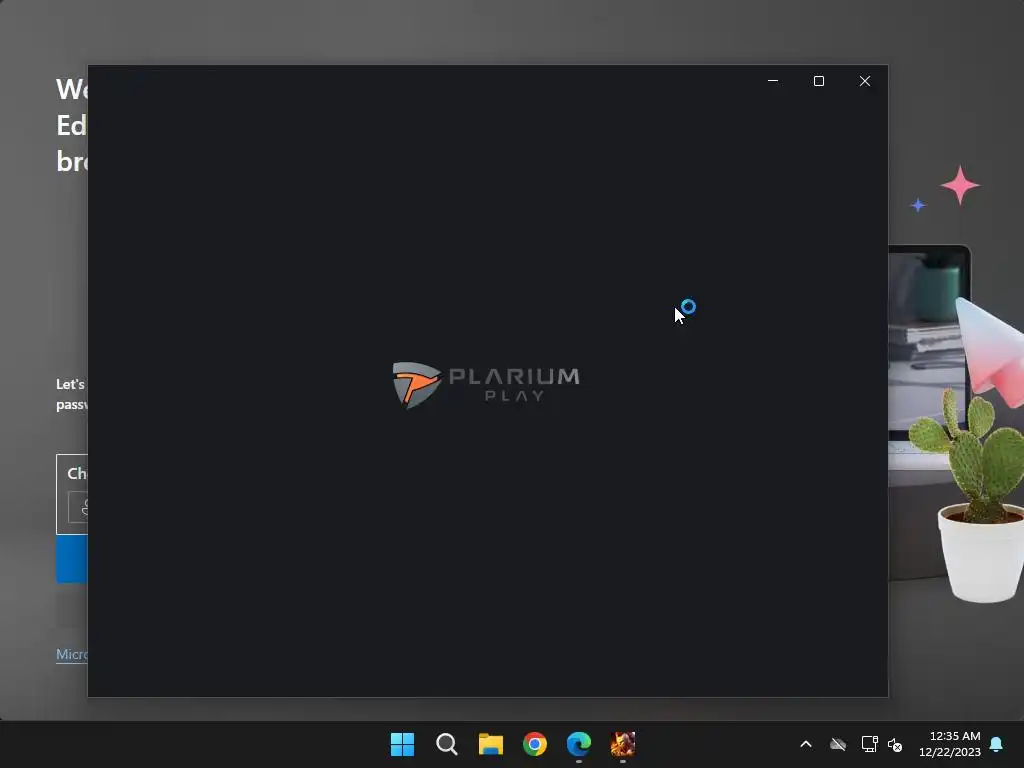Open notifications bell icon

click(997, 744)
